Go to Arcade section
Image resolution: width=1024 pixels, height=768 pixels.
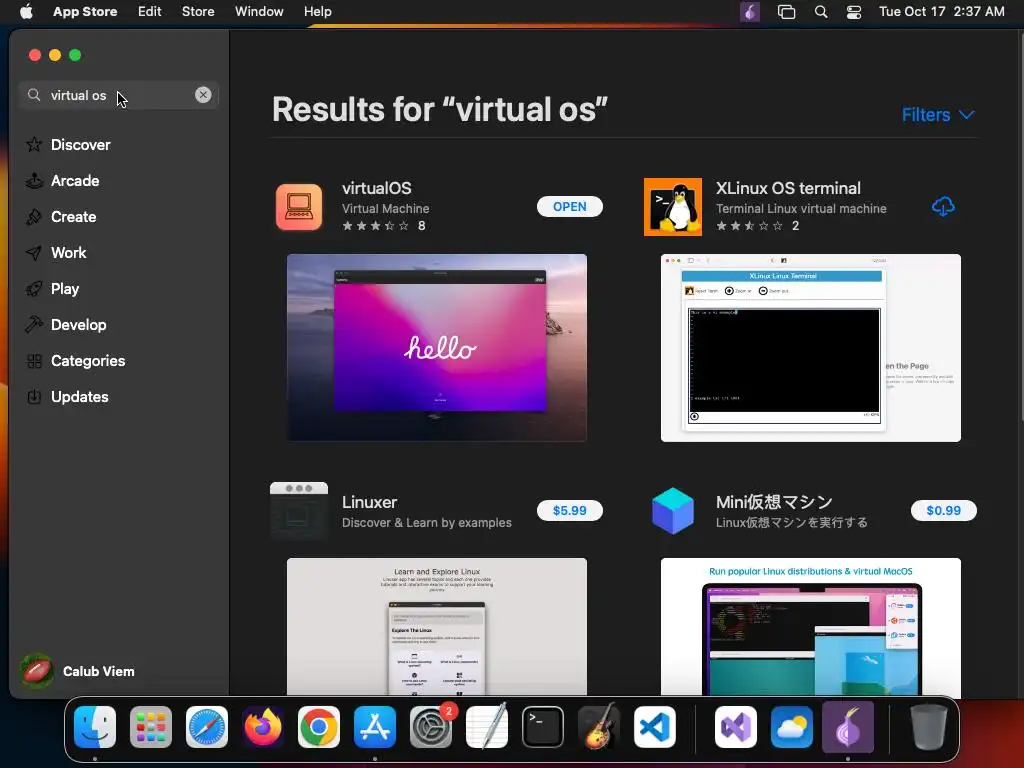[75, 181]
